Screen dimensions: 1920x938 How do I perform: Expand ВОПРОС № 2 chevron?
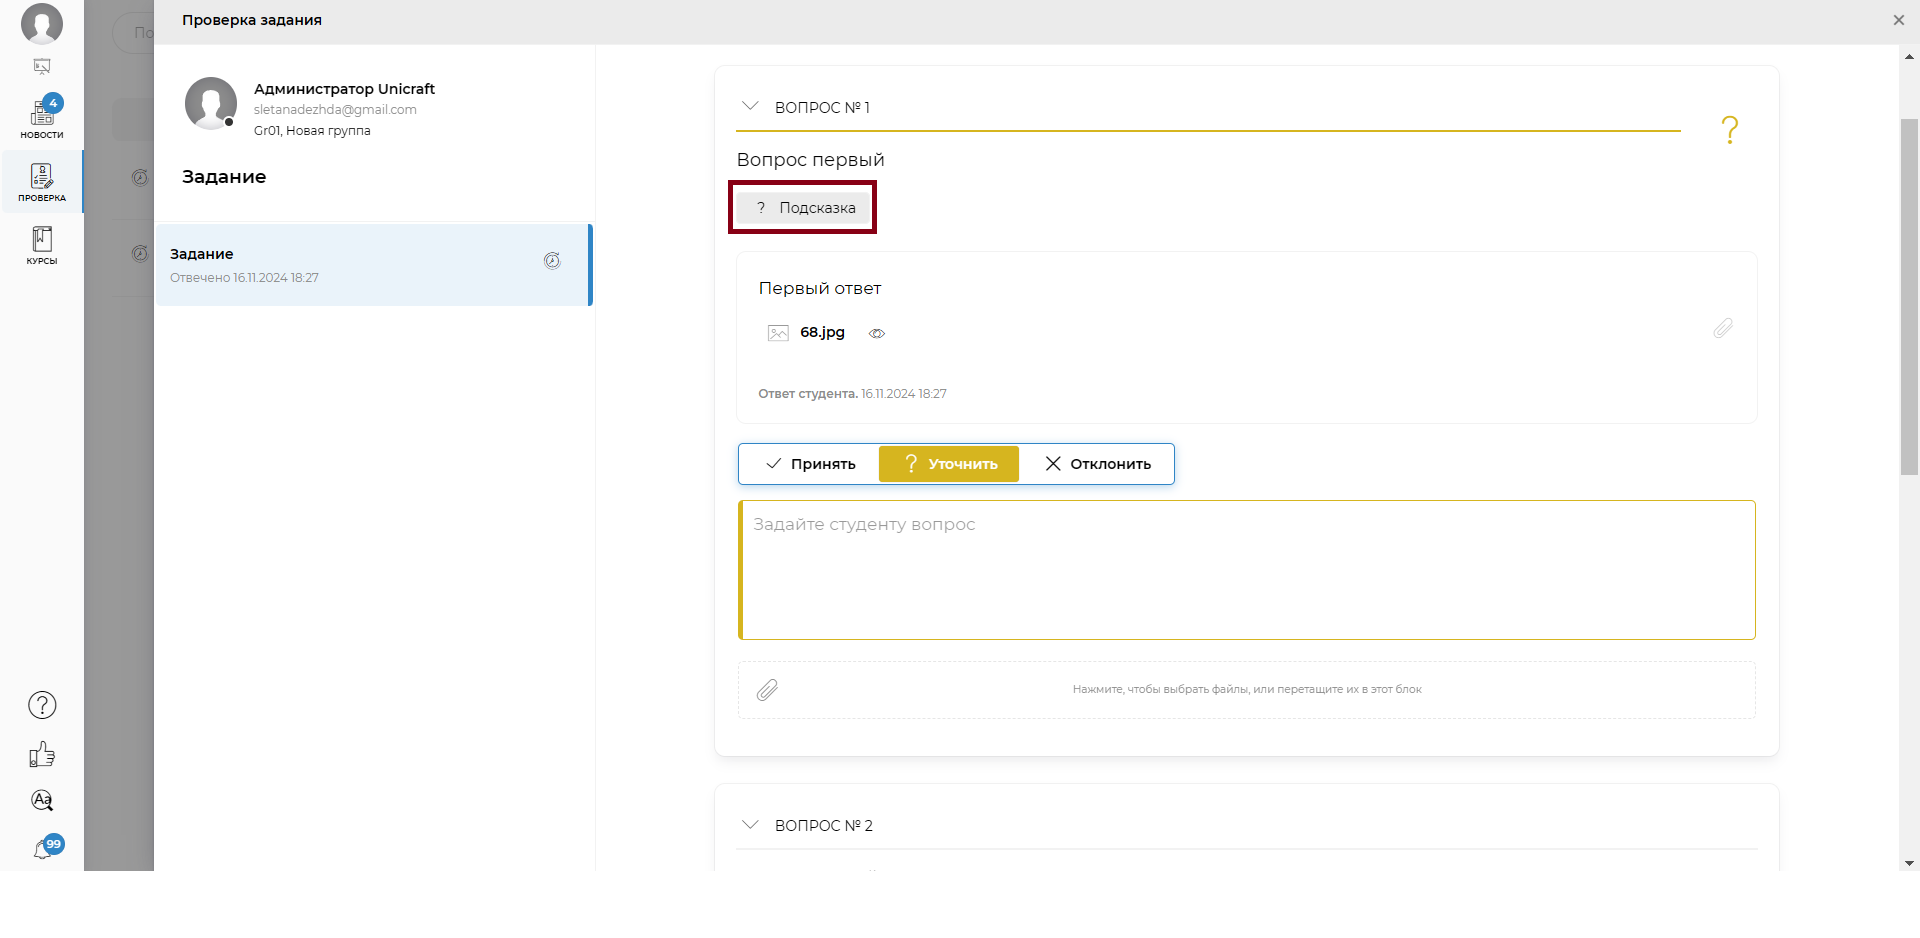pos(750,824)
